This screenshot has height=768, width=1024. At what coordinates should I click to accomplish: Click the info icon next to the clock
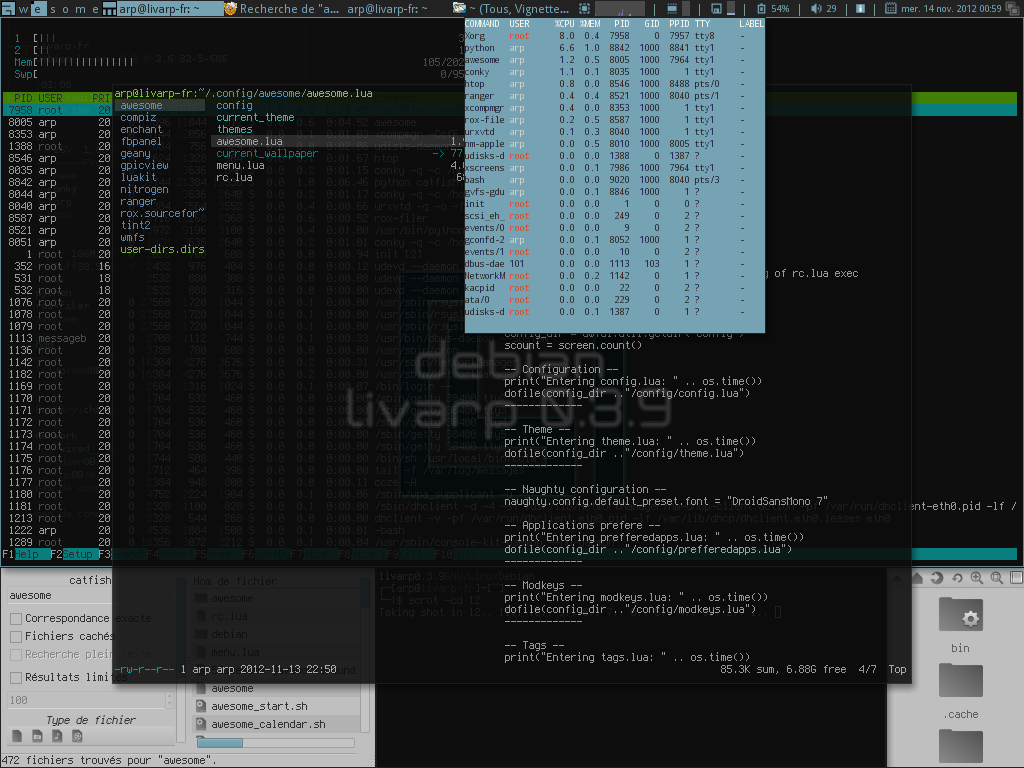[x=860, y=8]
